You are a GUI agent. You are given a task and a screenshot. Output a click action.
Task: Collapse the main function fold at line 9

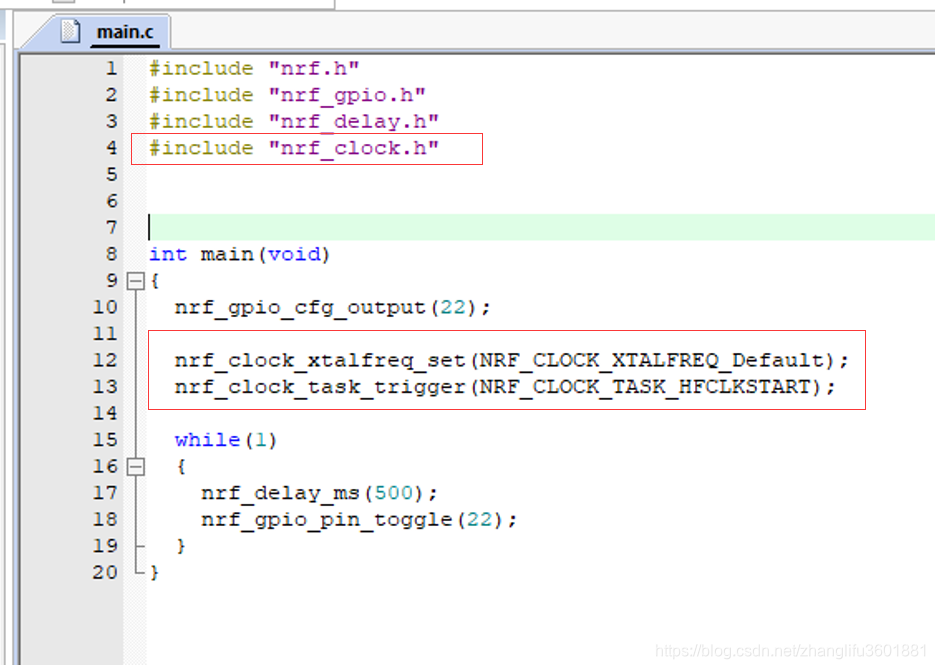(136, 281)
